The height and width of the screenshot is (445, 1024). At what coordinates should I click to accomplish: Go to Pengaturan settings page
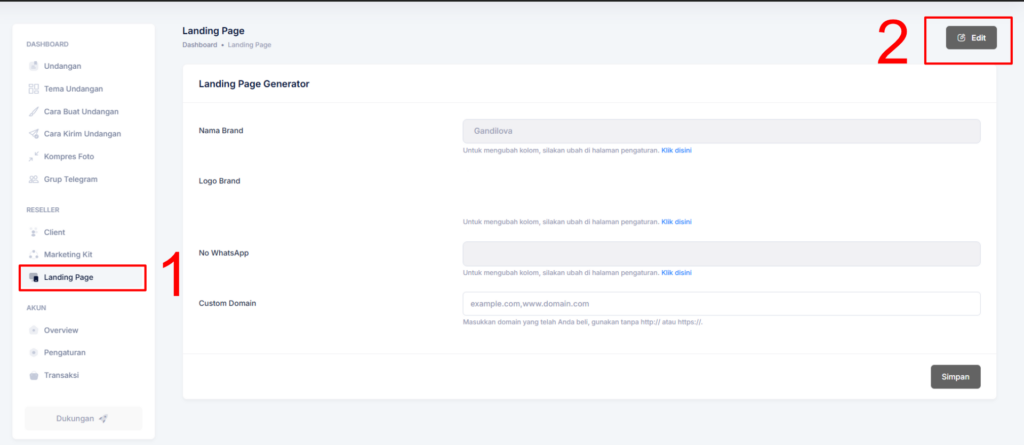(65, 353)
